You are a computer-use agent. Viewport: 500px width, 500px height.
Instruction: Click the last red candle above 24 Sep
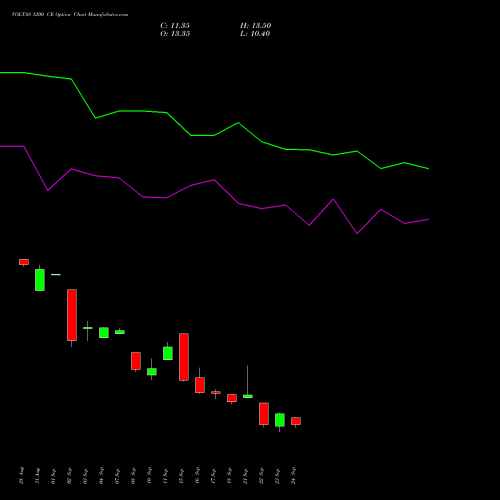(x=296, y=421)
